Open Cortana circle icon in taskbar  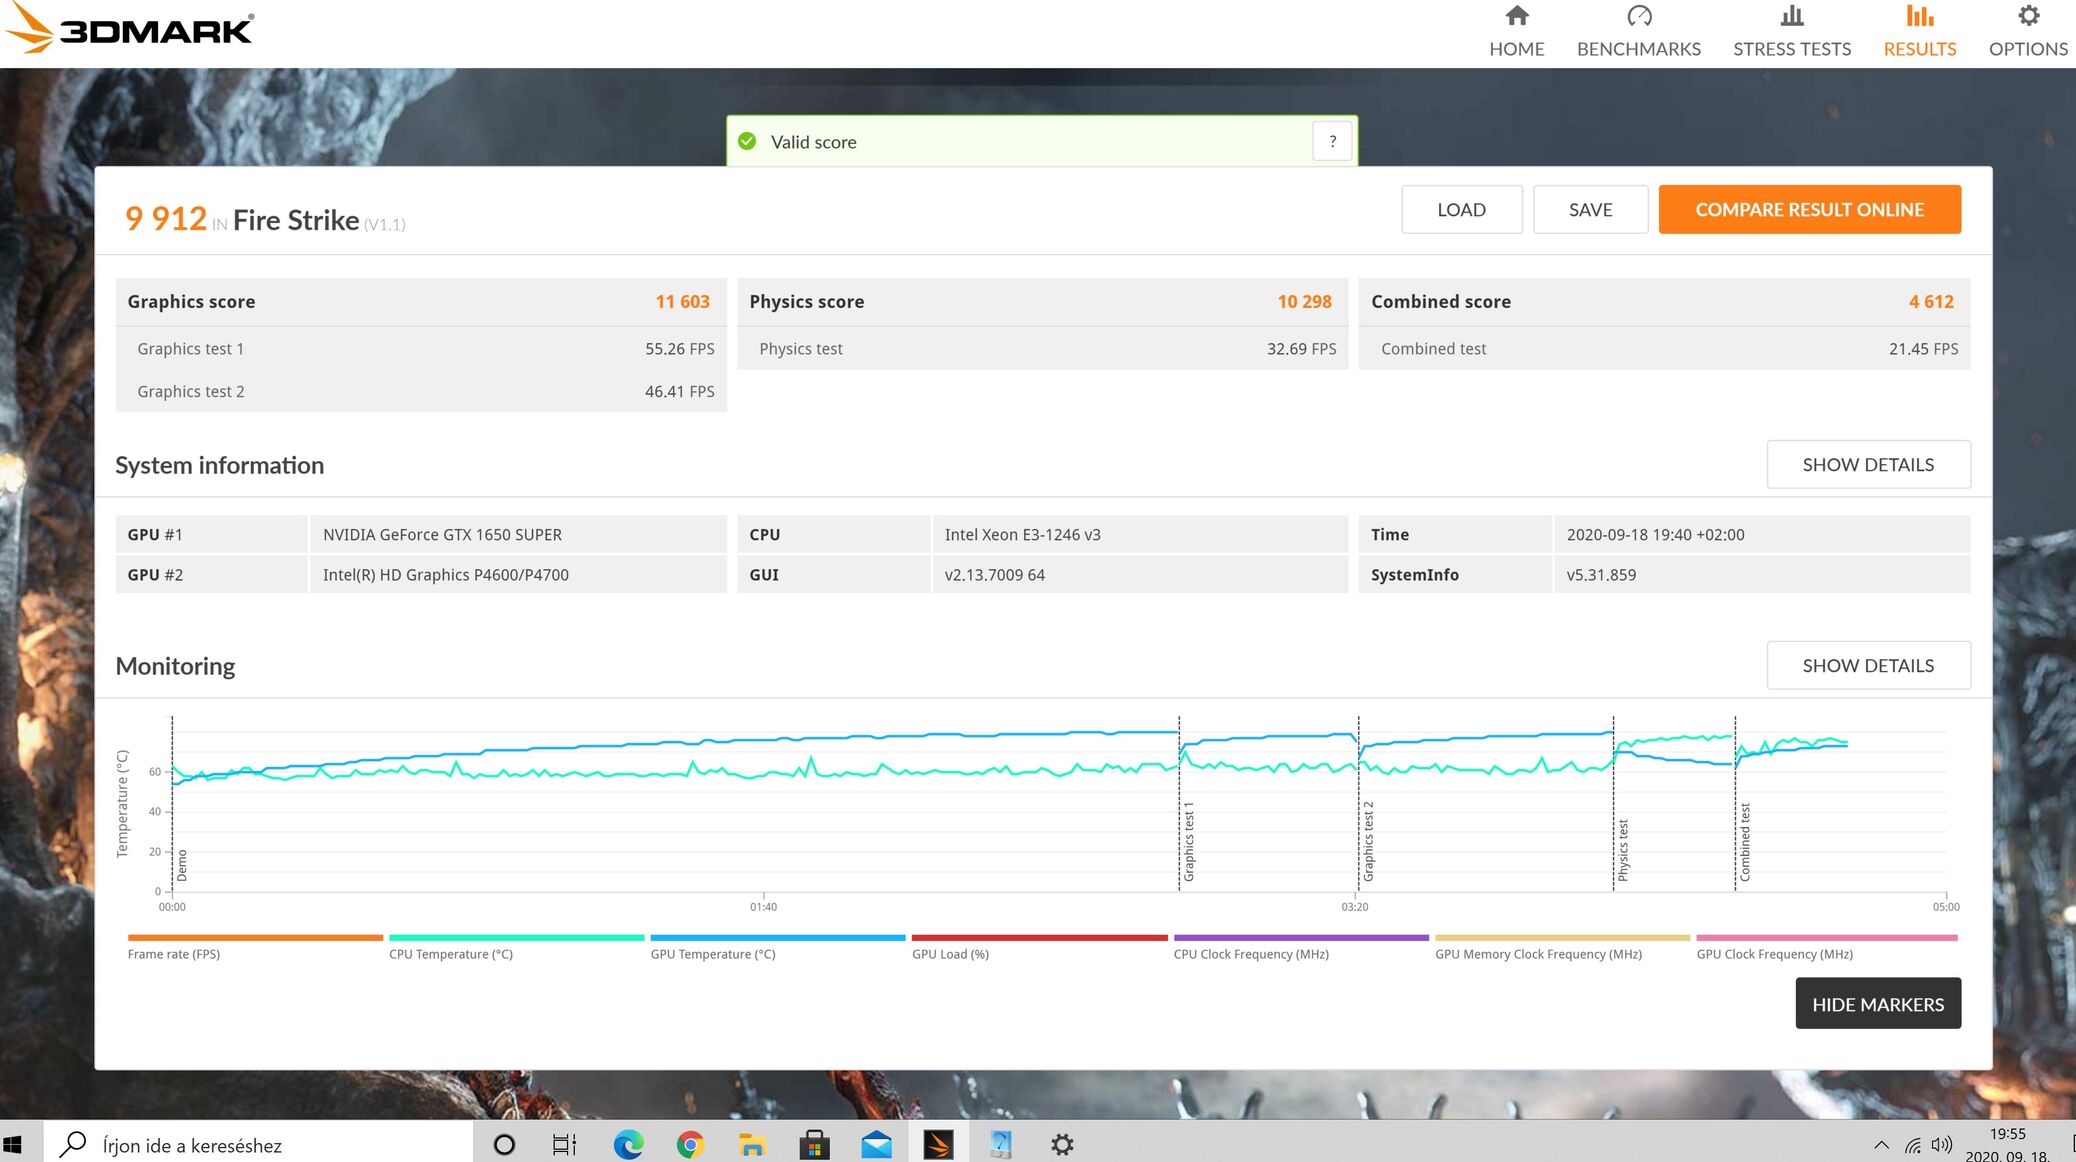(x=504, y=1145)
